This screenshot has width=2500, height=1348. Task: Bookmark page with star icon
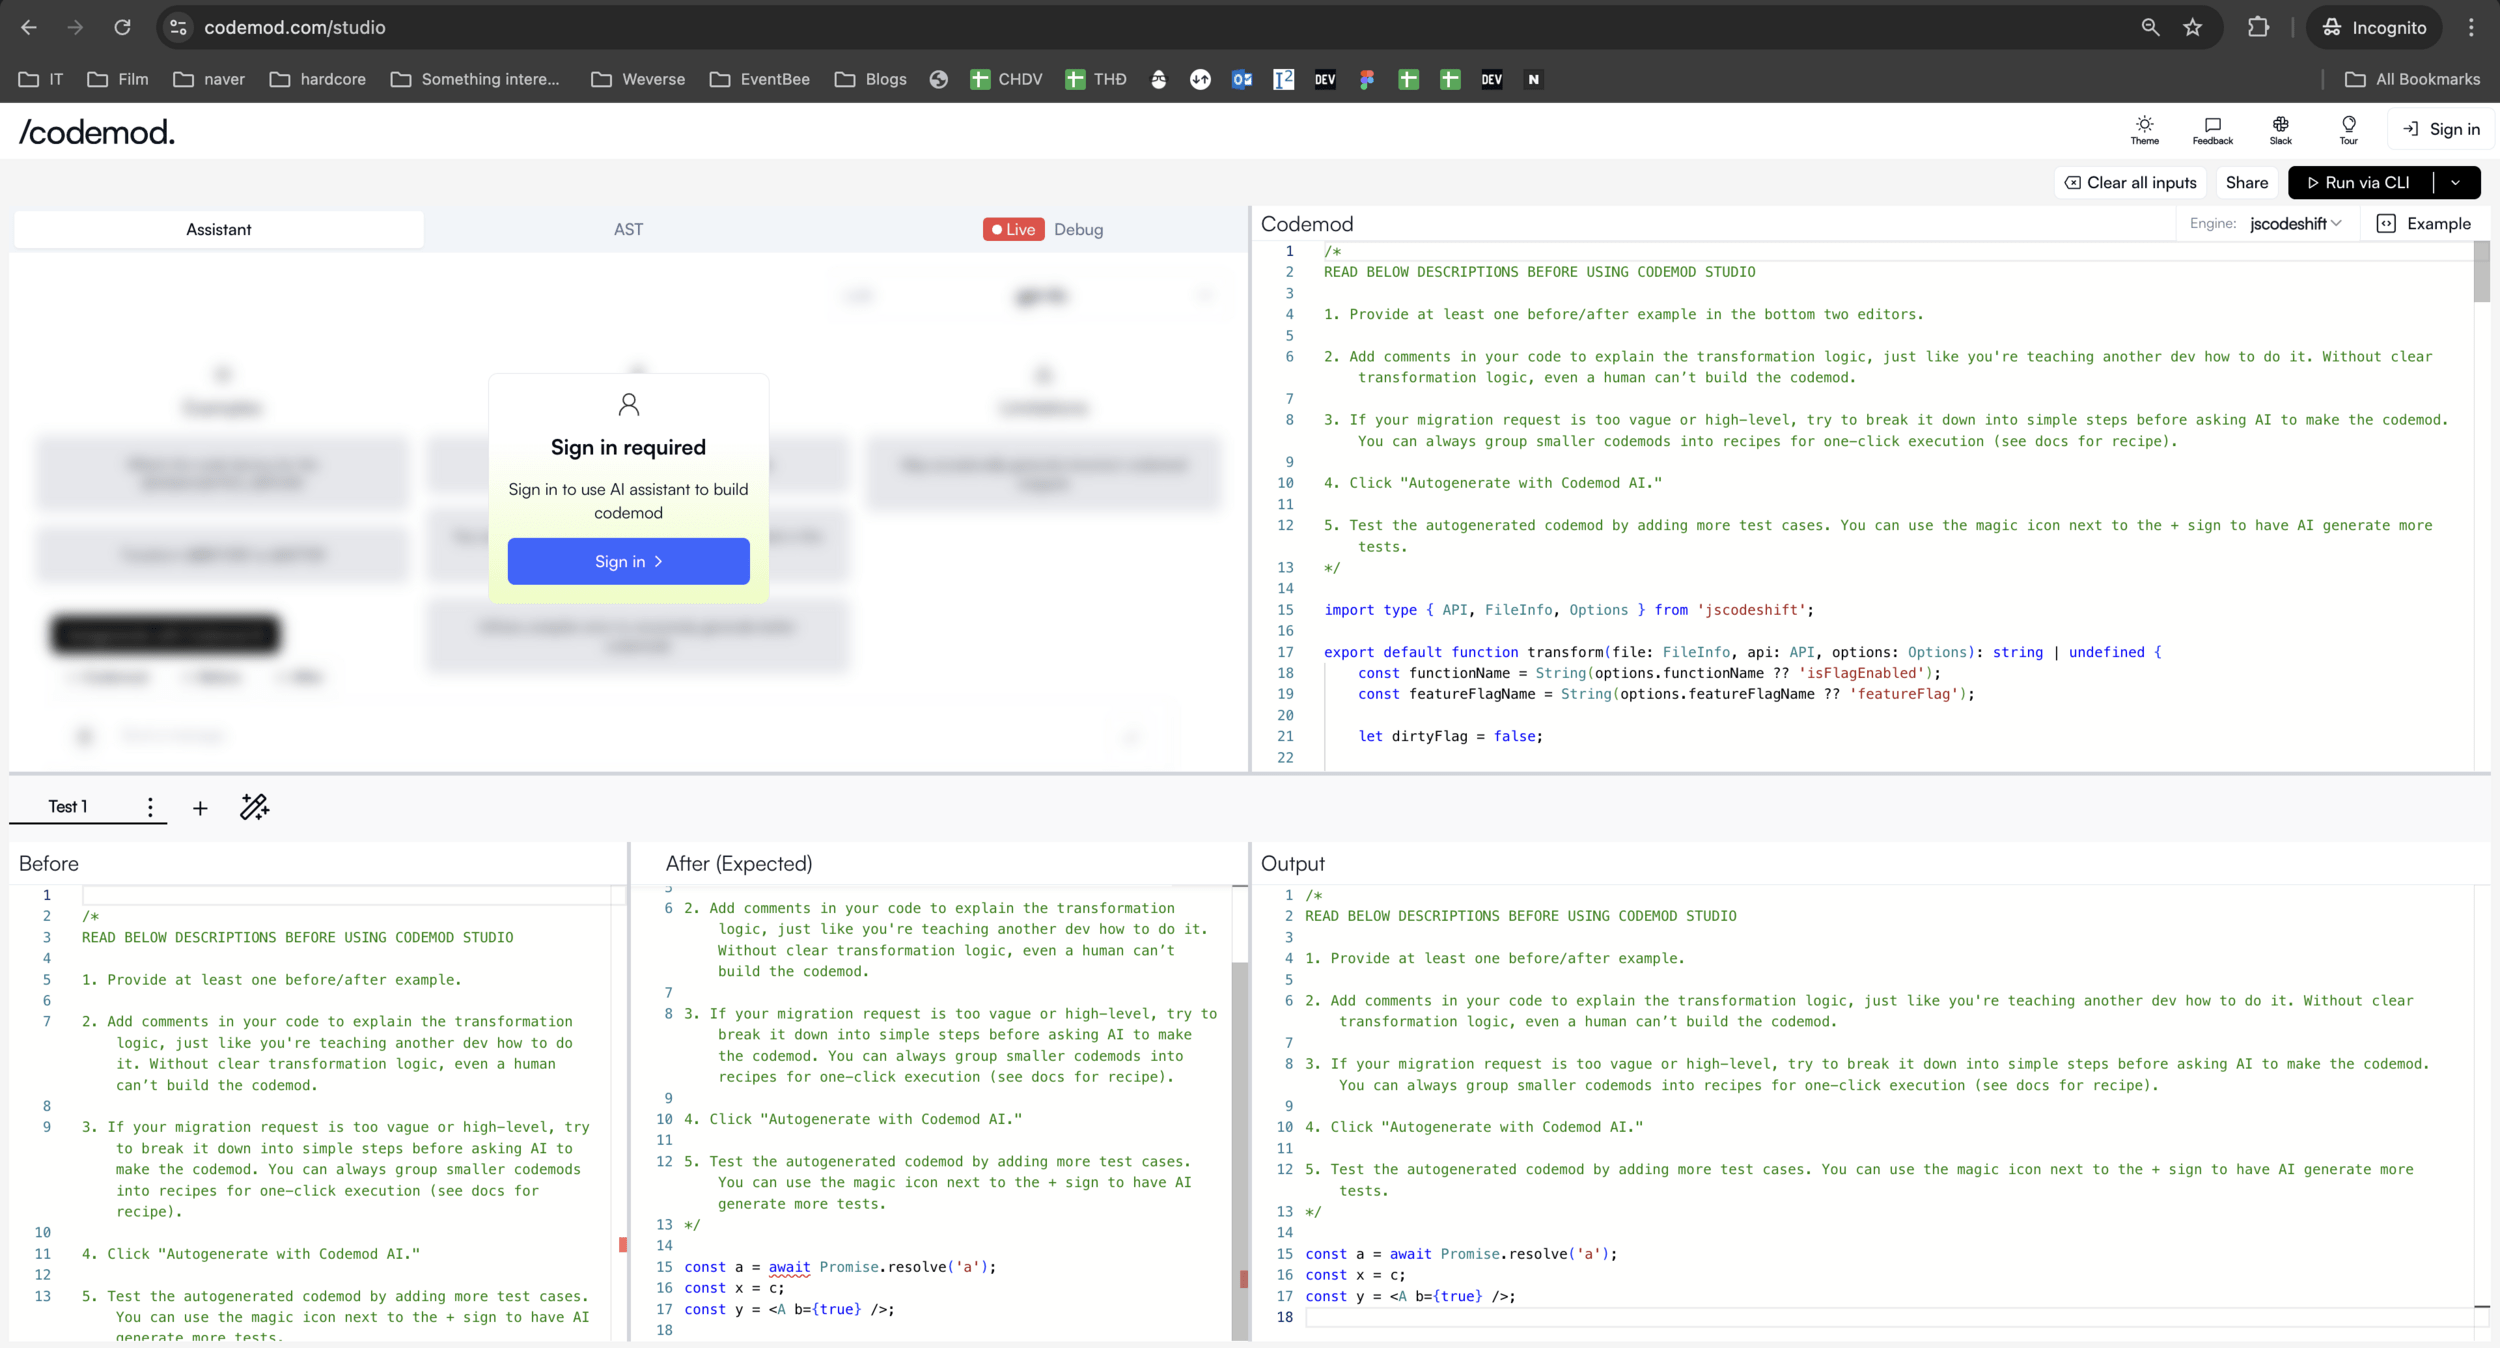click(x=2192, y=27)
